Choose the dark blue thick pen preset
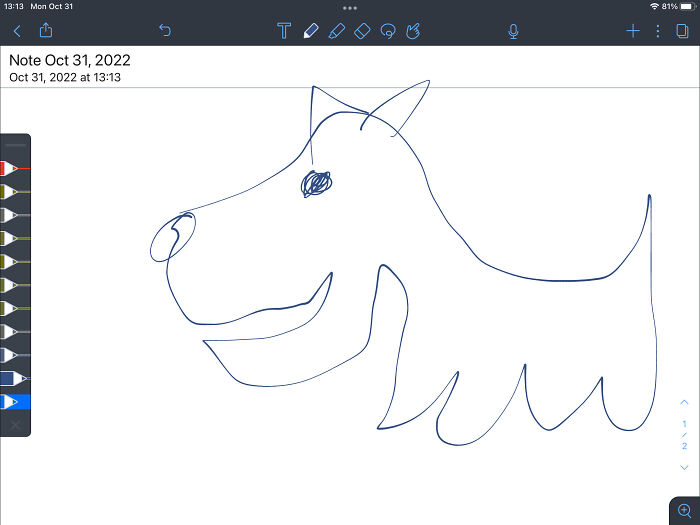Viewport: 700px width, 525px height. coord(14,378)
